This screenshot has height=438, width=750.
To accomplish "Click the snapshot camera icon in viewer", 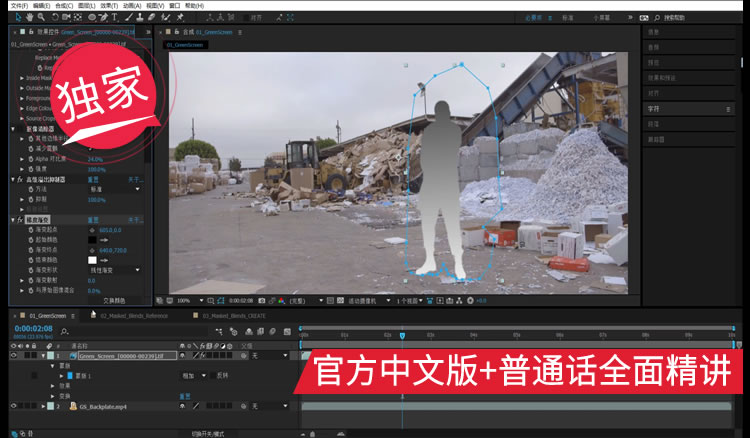I will (x=262, y=301).
